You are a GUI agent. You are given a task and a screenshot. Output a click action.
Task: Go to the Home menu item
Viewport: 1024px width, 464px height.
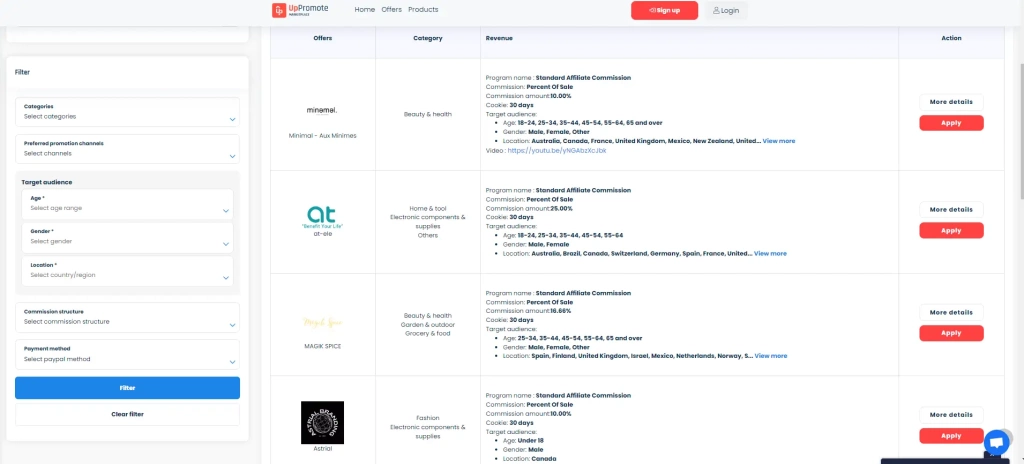364,10
